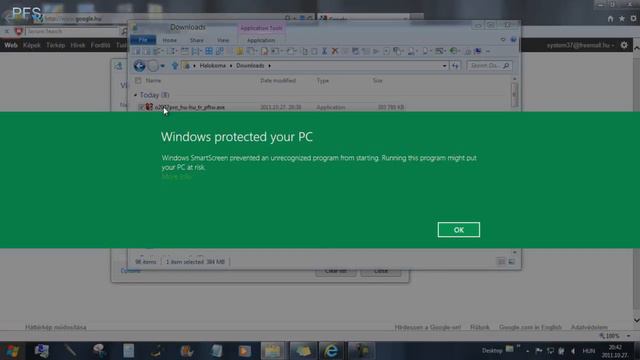Select the Application Tools contextual tab header
Screen dimensions: 640x360
(x=261, y=28)
